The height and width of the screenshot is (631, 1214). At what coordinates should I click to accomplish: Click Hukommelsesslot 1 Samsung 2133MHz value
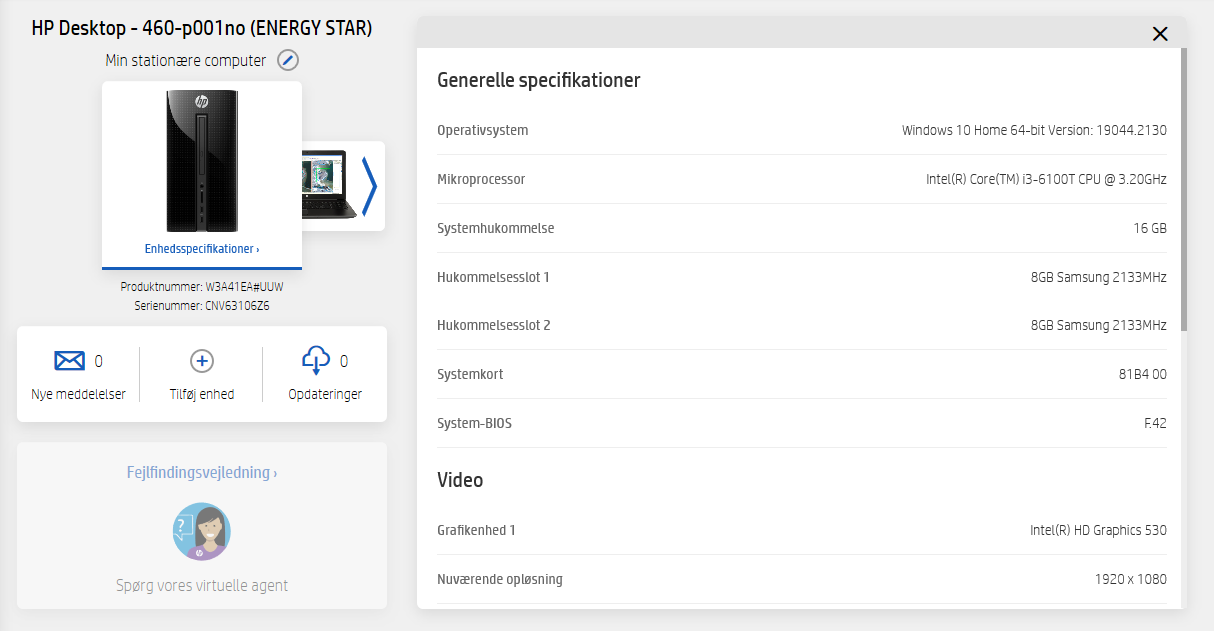click(x=1099, y=277)
